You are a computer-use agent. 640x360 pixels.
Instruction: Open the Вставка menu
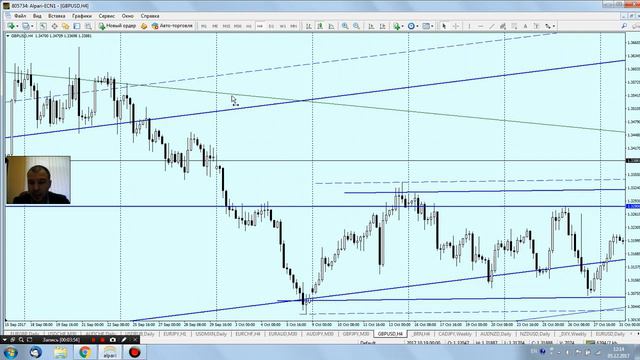56,16
